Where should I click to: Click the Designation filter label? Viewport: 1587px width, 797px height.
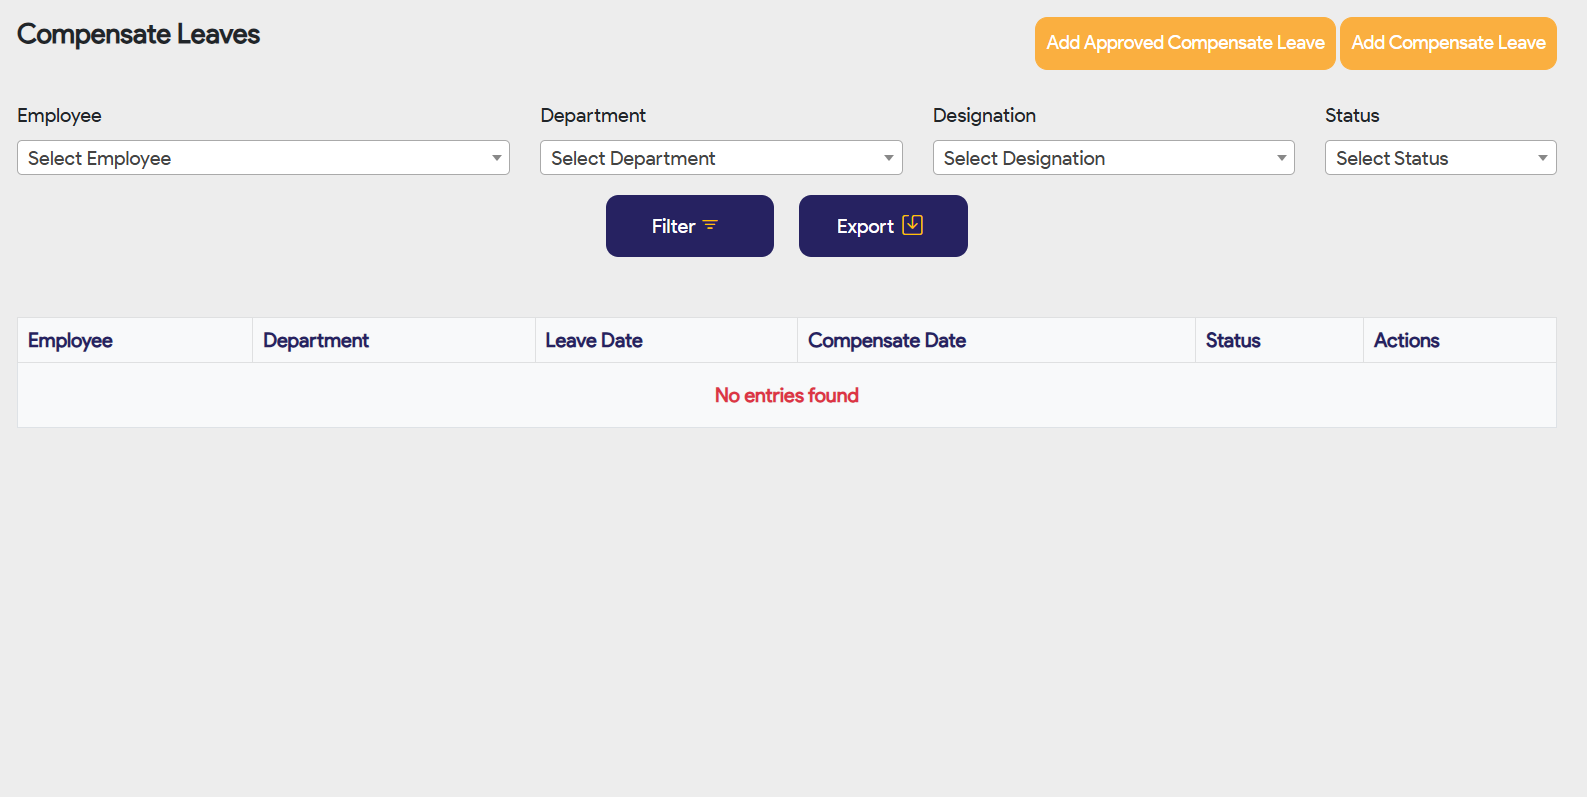(984, 116)
